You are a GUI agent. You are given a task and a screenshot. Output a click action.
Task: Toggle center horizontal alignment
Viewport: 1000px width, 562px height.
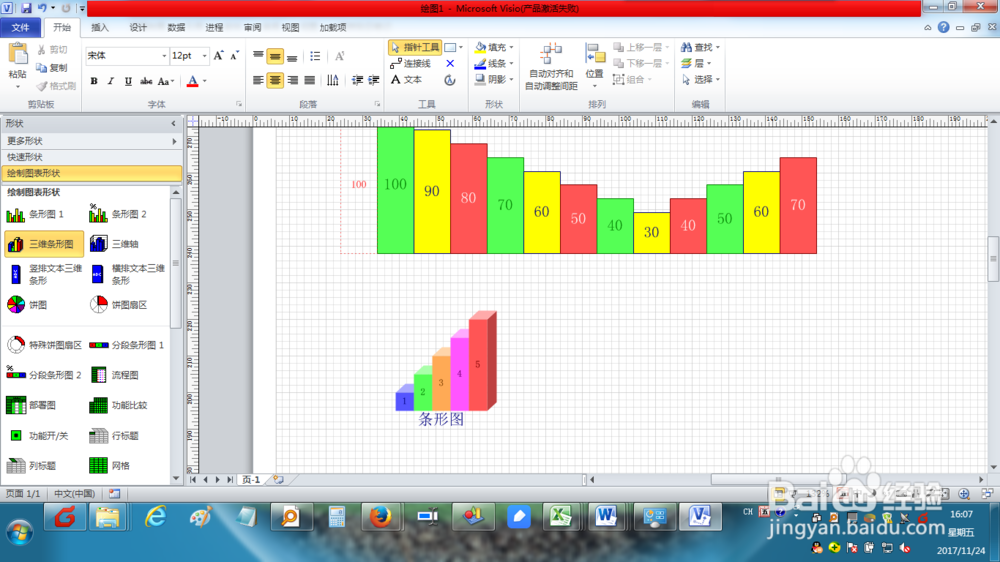(275, 80)
